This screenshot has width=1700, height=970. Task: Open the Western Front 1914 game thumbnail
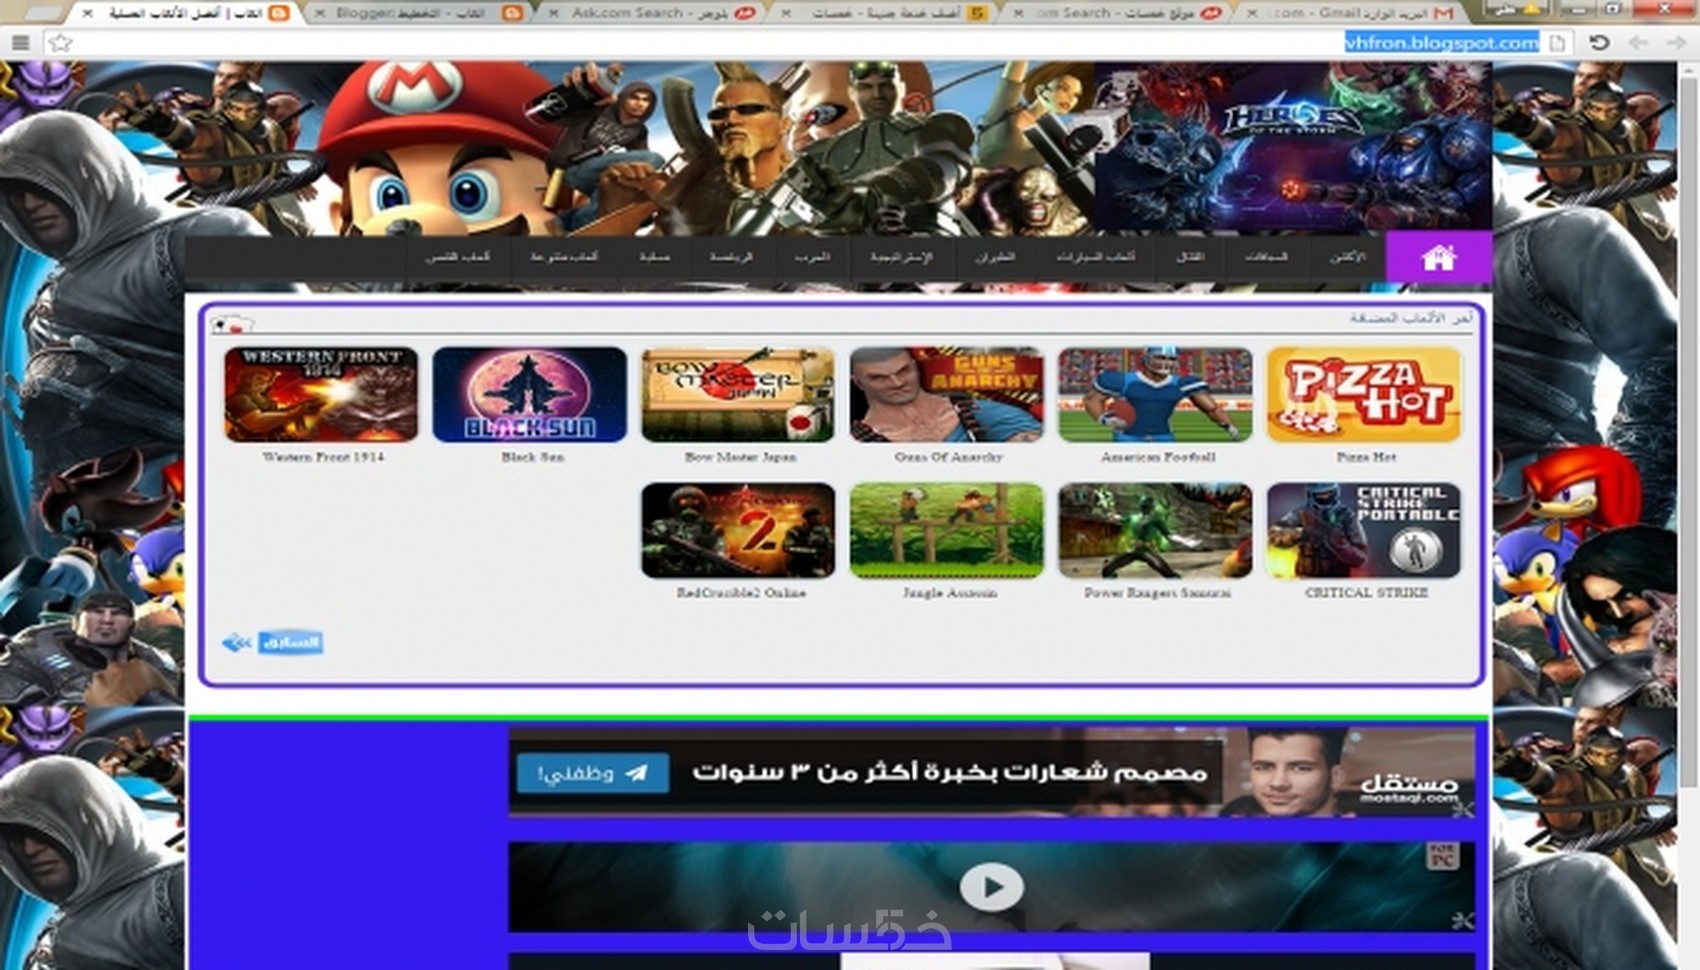[321, 394]
